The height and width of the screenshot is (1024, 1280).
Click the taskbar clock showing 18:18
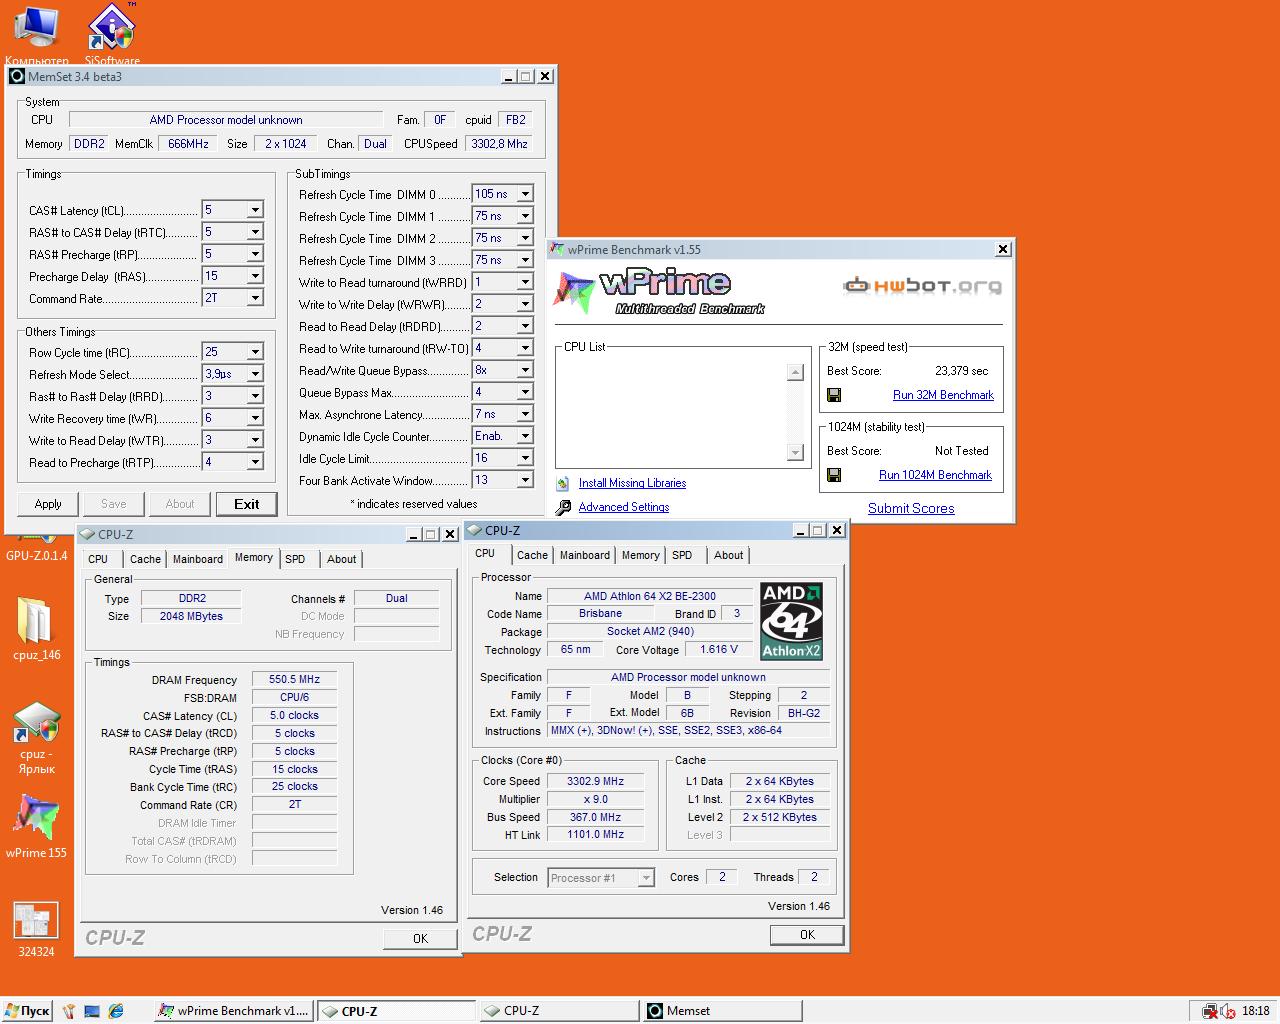click(x=1256, y=1011)
